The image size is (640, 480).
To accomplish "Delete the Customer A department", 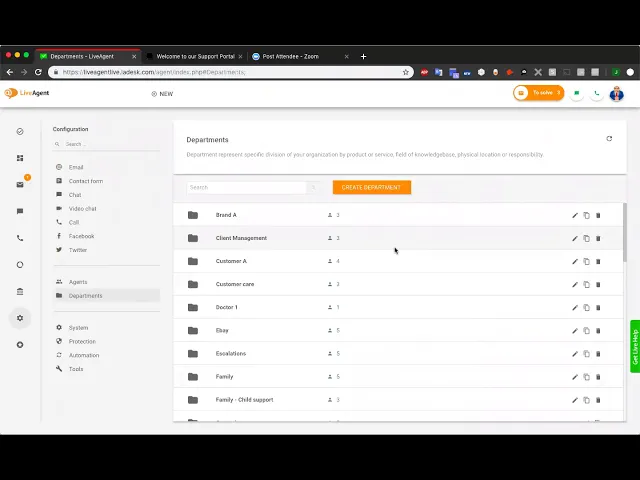I will tap(598, 261).
